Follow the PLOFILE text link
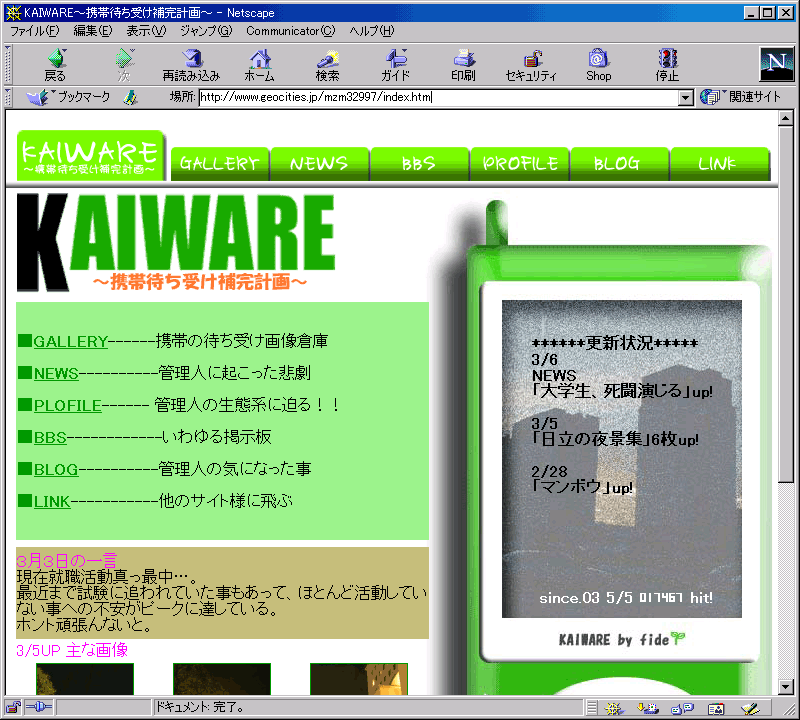The image size is (800, 720). coord(67,405)
